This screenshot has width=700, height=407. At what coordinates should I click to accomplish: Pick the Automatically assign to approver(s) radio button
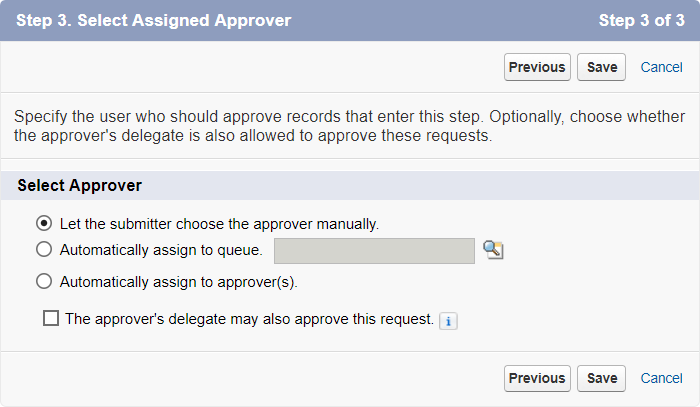(44, 281)
